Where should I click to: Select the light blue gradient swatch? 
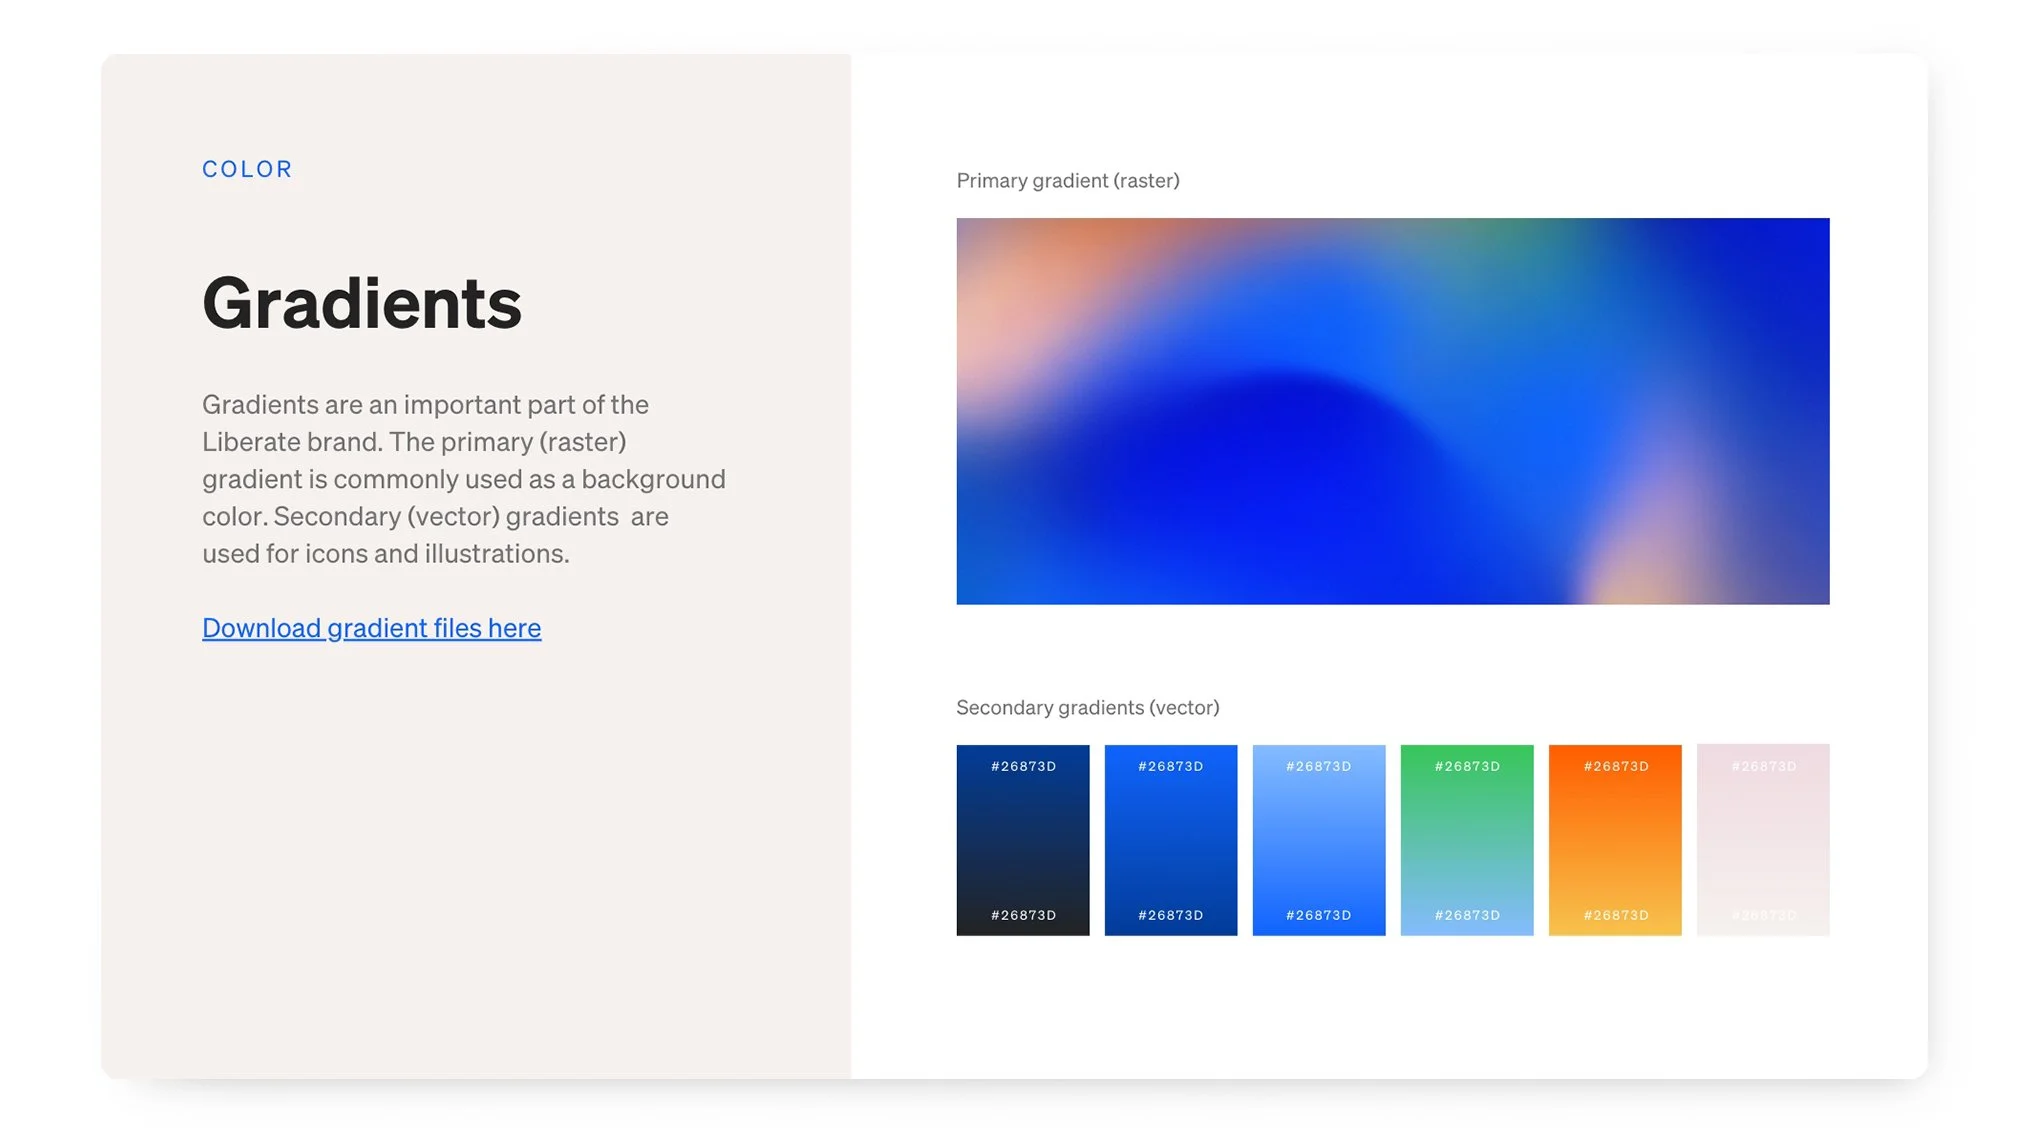(1318, 840)
